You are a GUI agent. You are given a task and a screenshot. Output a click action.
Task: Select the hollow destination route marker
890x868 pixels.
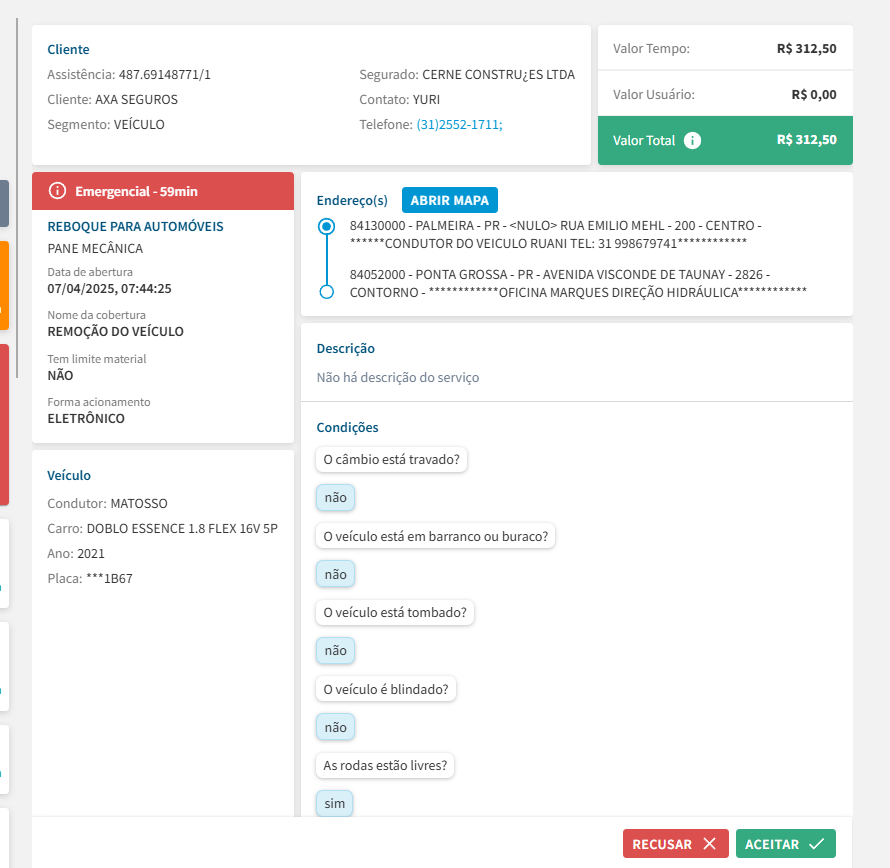click(x=326, y=292)
